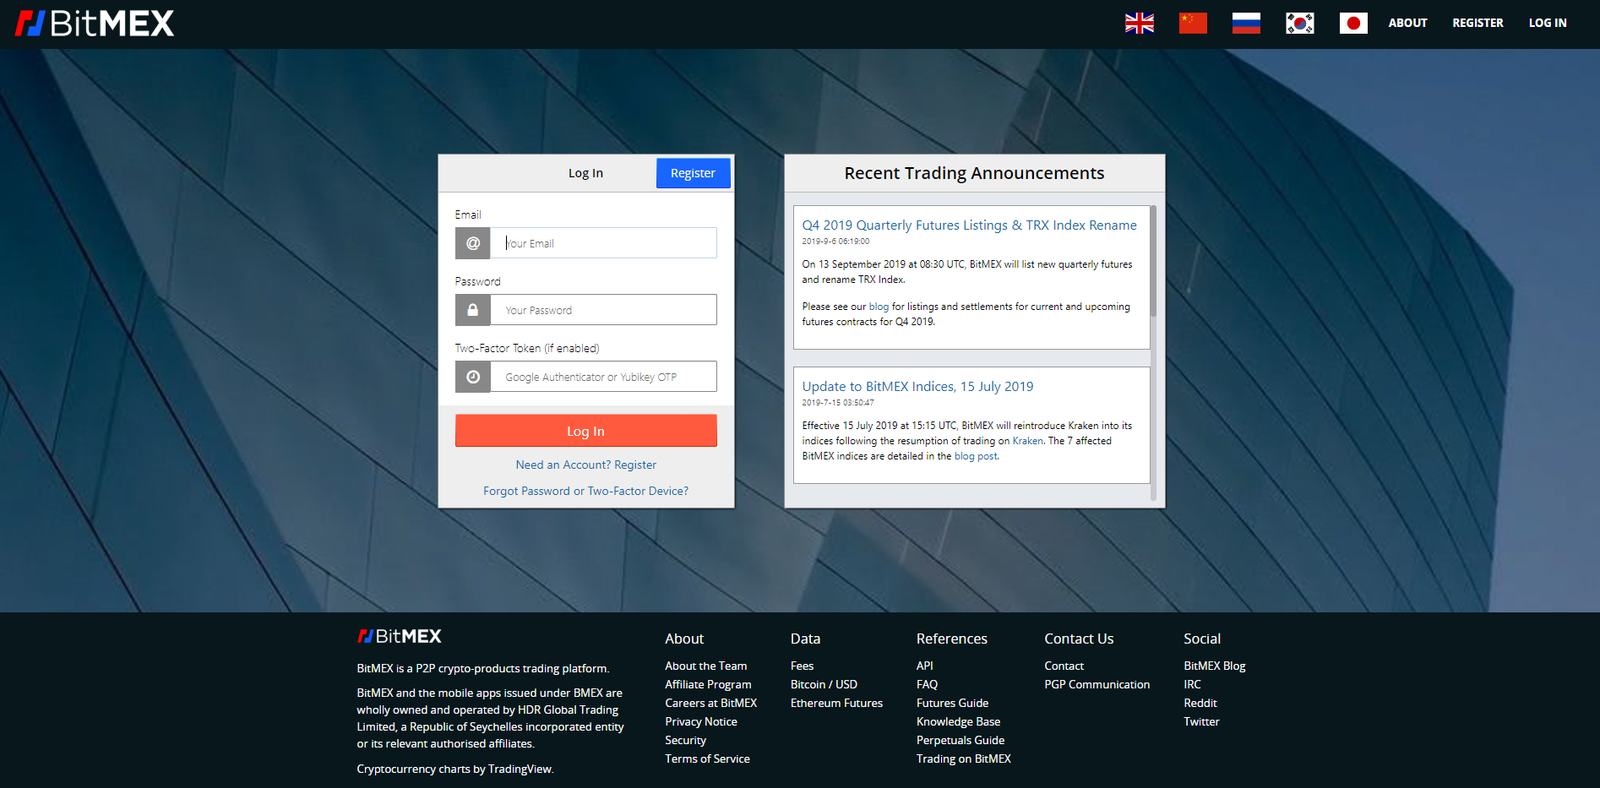Click timestamp 2019-7-15 03:50:47
The height and width of the screenshot is (788, 1600).
click(838, 403)
